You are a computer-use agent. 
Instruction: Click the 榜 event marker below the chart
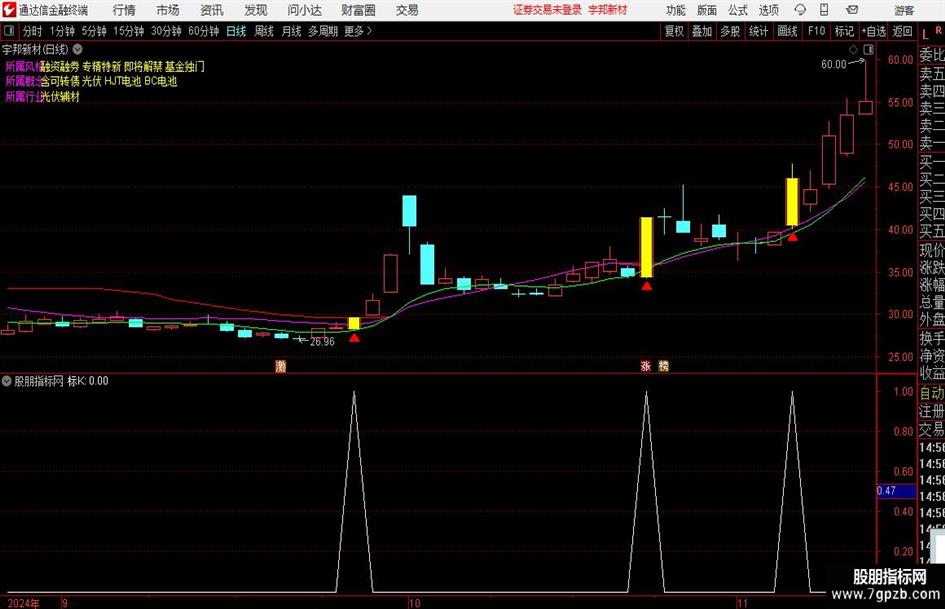(x=664, y=366)
